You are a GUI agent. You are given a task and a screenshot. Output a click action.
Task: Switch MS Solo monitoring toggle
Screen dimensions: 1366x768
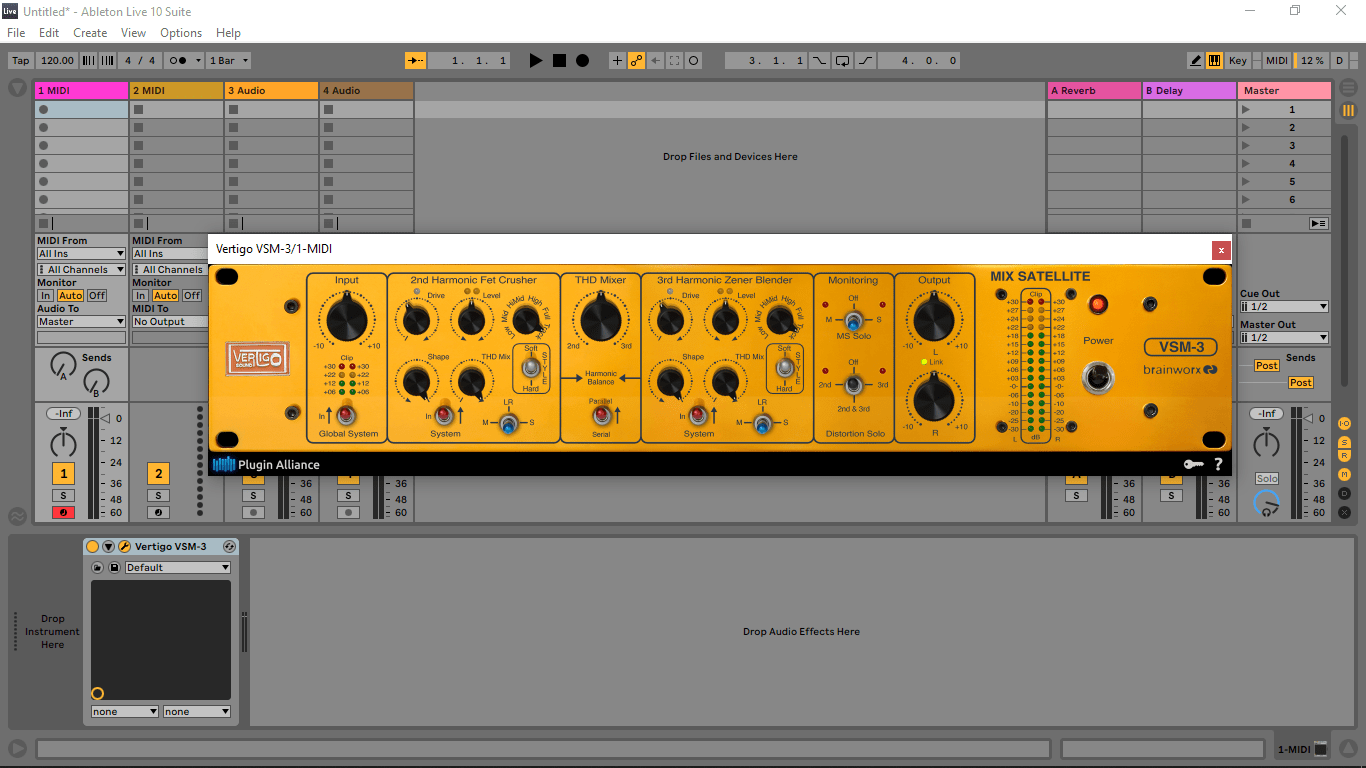pyautogui.click(x=852, y=322)
